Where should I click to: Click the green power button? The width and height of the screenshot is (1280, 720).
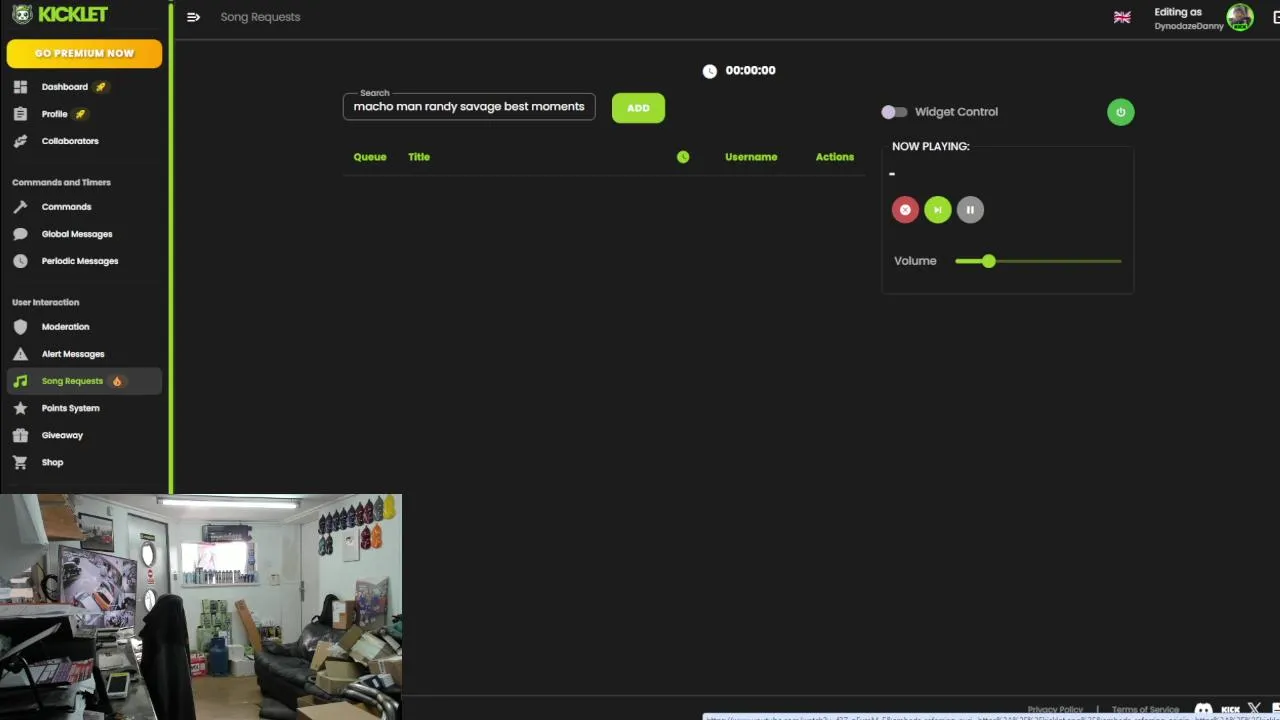tap(1120, 112)
